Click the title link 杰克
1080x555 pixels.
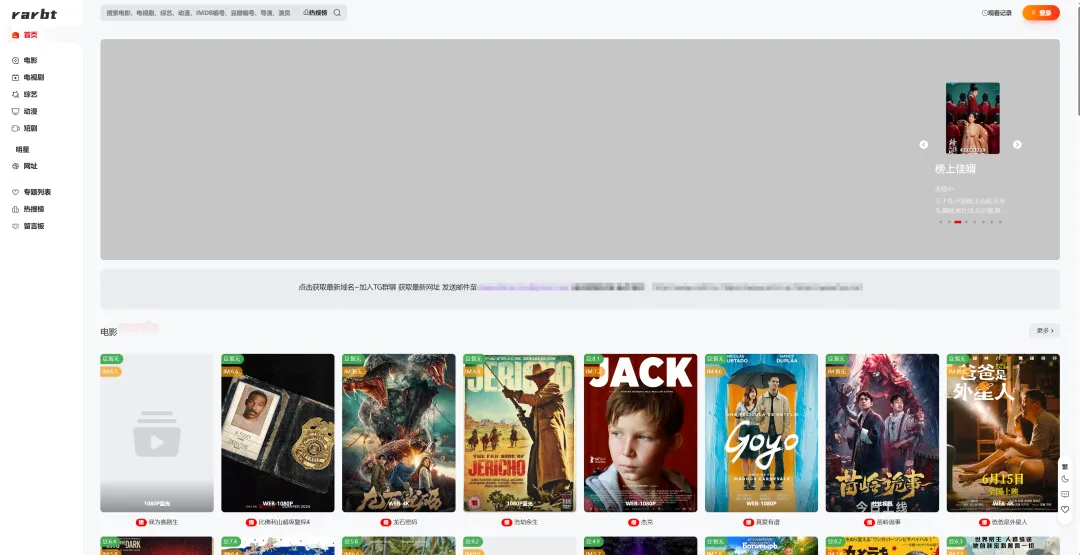(646, 523)
